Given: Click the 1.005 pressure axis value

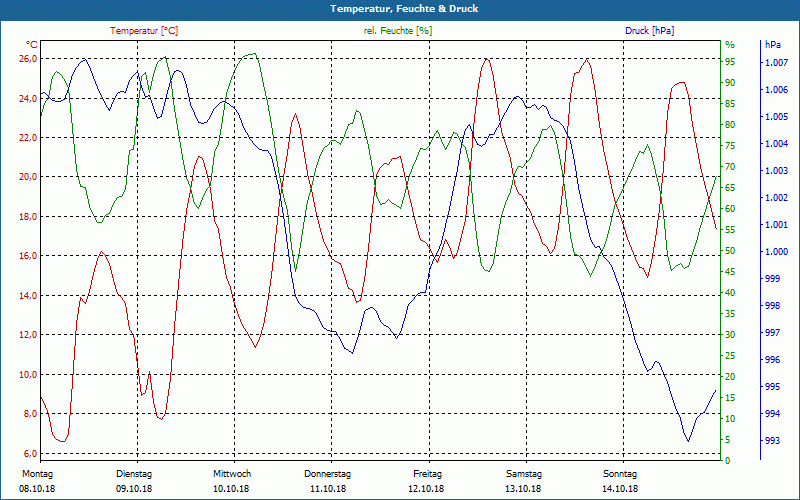Looking at the screenshot, I should [x=776, y=117].
